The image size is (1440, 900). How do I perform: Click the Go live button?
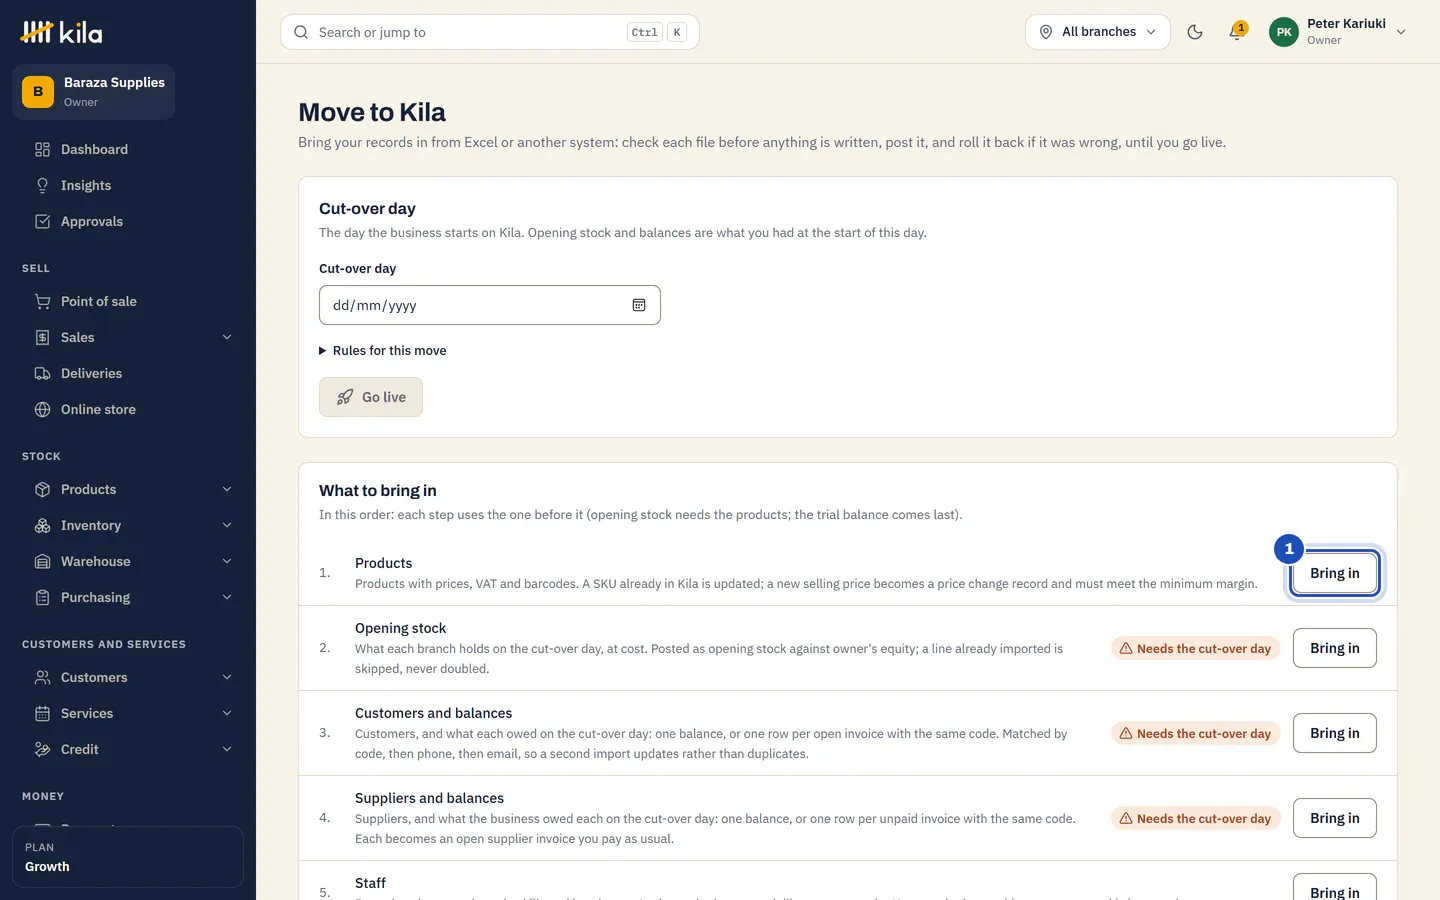371,397
